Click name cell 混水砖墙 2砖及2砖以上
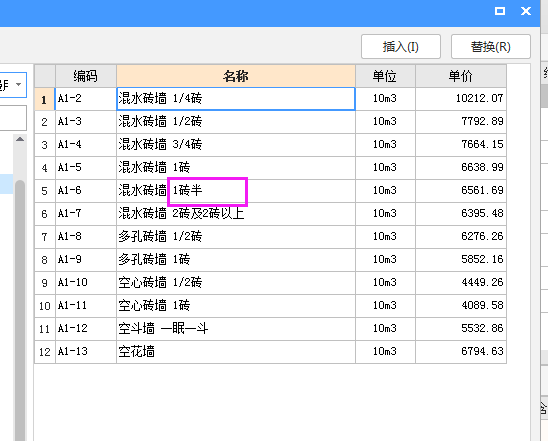 coord(236,214)
